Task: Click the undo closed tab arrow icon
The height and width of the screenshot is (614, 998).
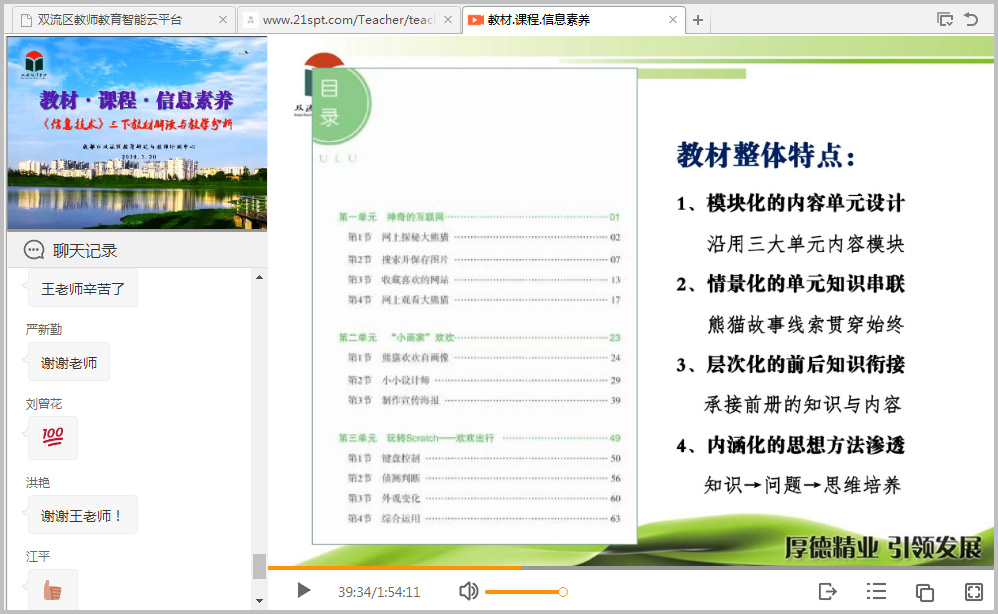Action: tap(971, 19)
